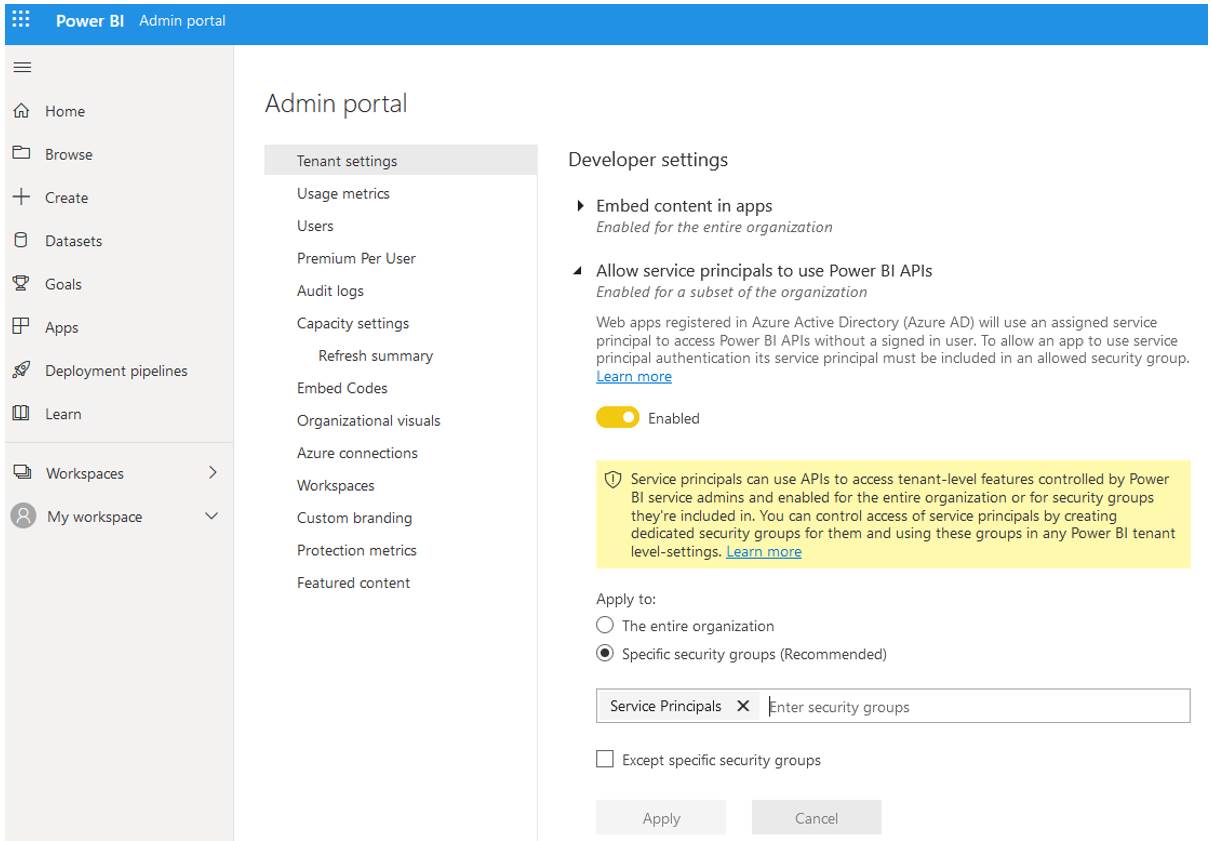This screenshot has width=1212, height=841.
Task: Click the Developer settings heading
Action: click(x=648, y=160)
